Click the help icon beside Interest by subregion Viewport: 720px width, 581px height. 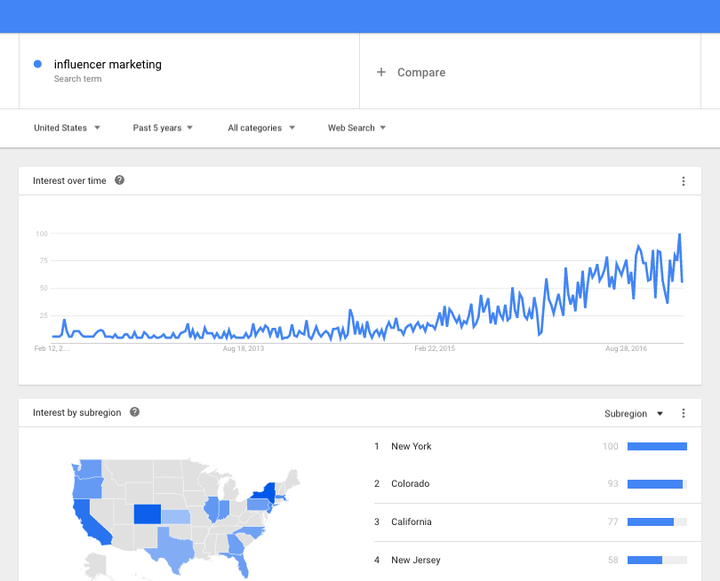(135, 412)
